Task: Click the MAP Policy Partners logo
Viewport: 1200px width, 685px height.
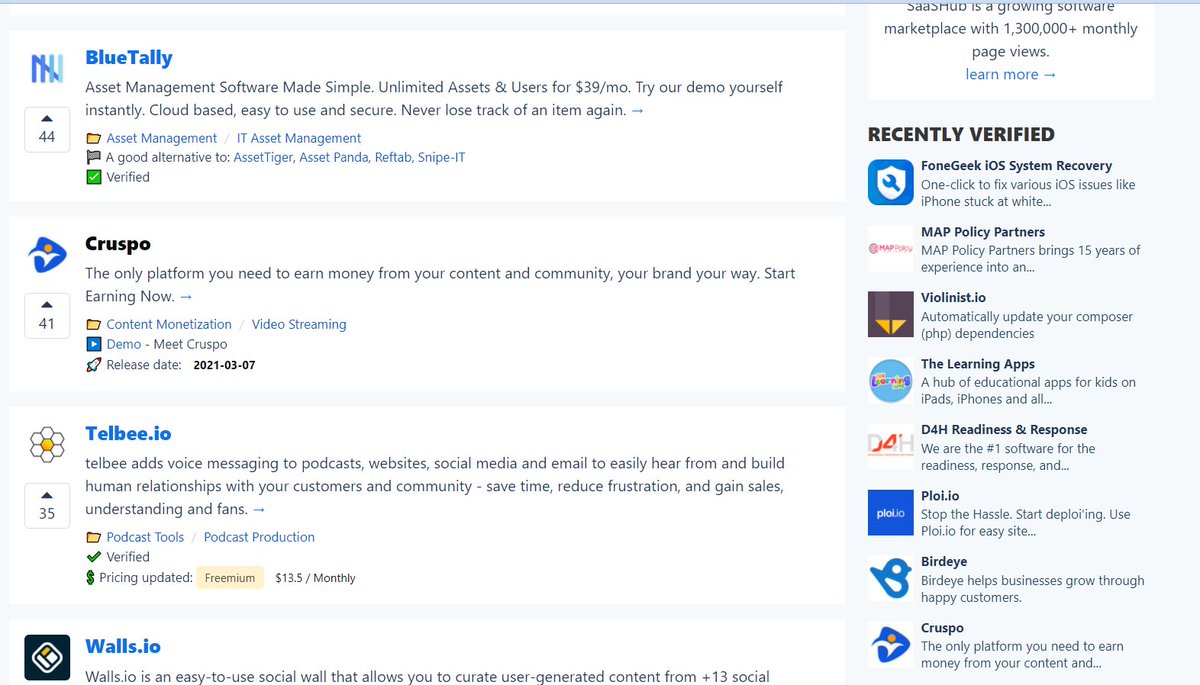Action: click(x=890, y=248)
